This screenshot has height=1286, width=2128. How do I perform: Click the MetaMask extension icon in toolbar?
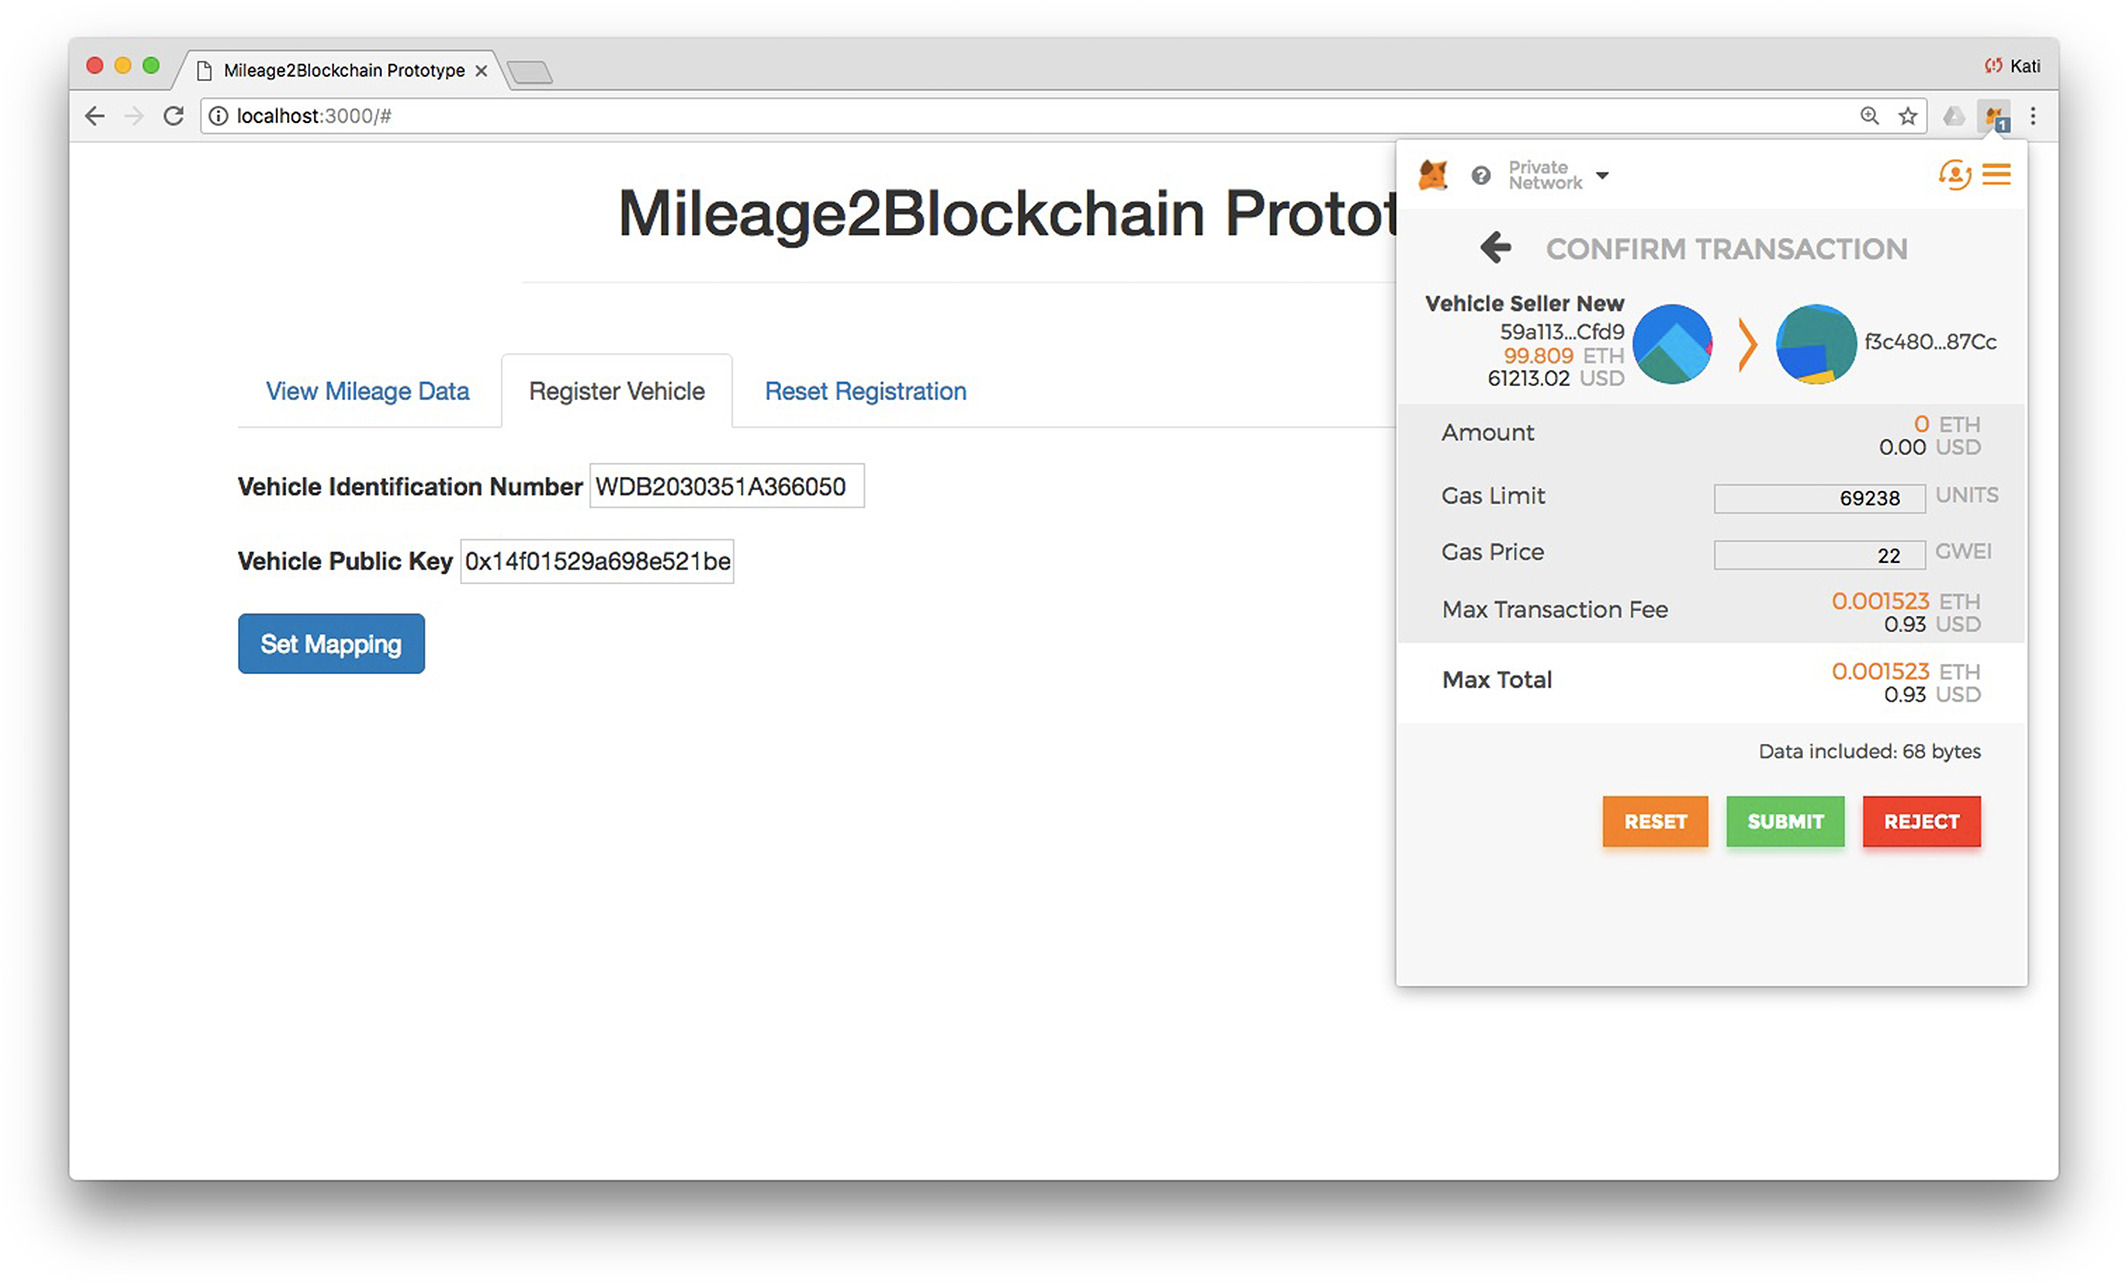[x=1995, y=117]
